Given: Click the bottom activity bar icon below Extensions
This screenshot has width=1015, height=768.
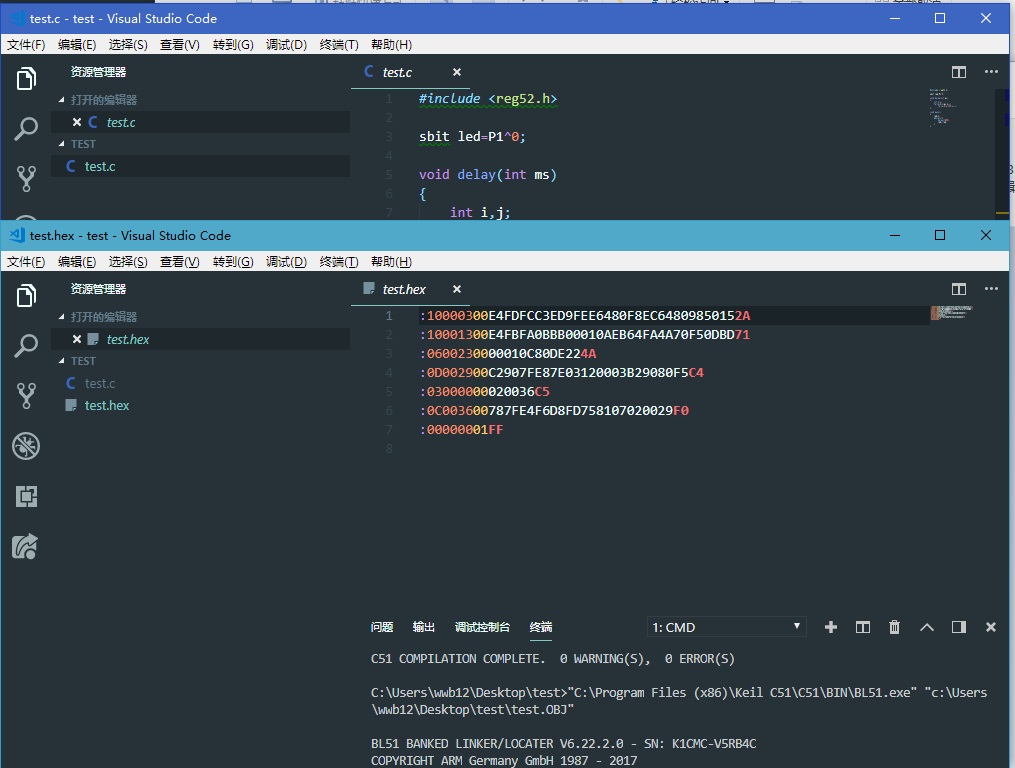Looking at the screenshot, I should coord(26,546).
